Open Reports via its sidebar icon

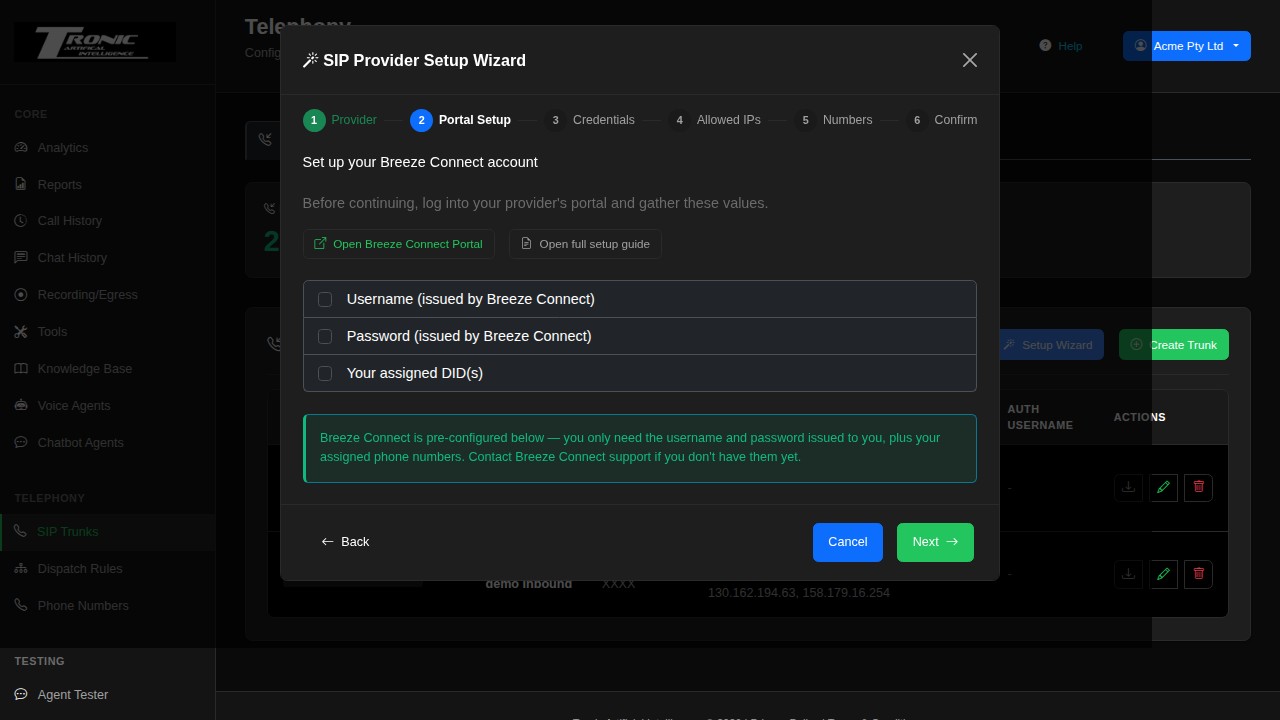[x=21, y=185]
